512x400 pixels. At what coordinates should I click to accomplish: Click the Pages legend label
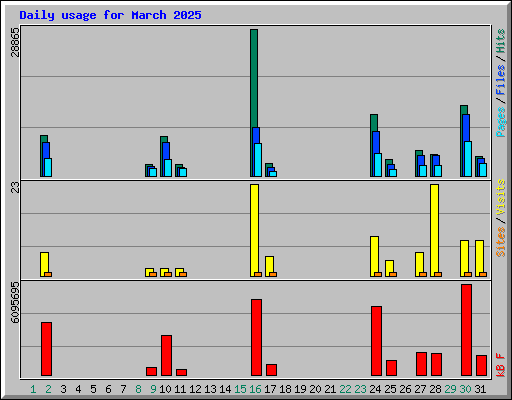click(501, 122)
